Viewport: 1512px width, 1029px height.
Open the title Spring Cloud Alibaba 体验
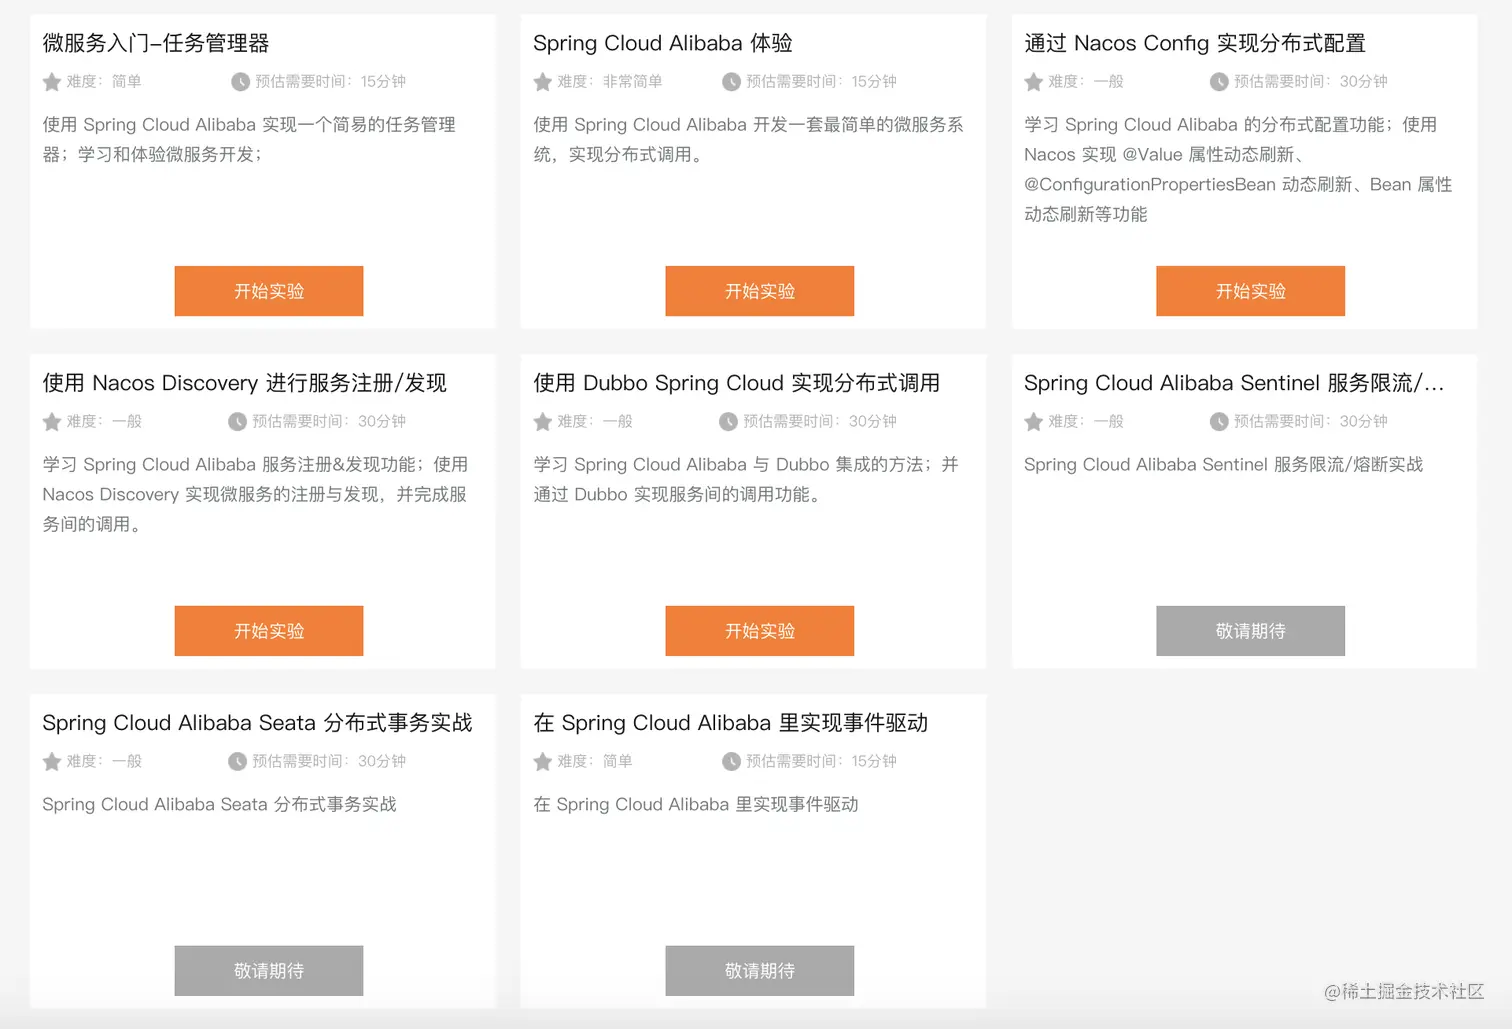663,43
